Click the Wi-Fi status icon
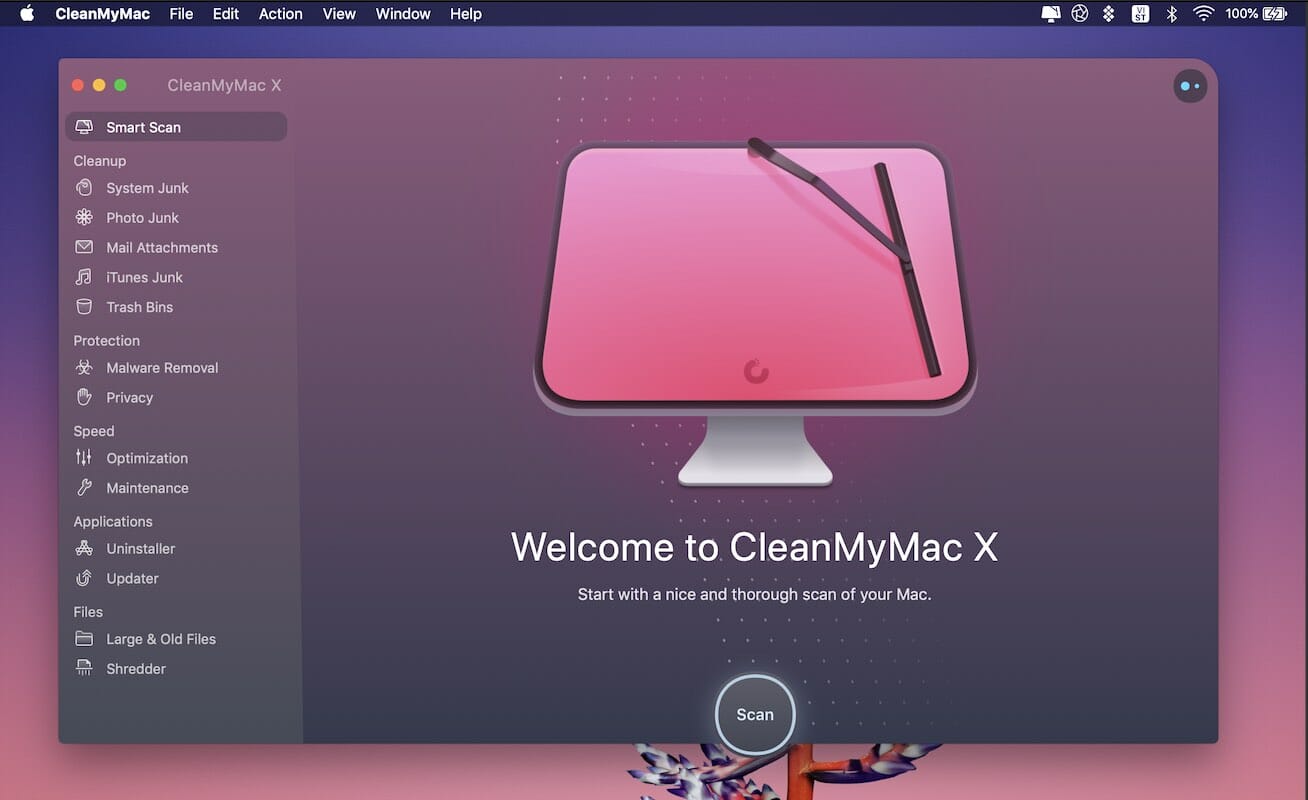Viewport: 1308px width, 800px height. (1204, 14)
